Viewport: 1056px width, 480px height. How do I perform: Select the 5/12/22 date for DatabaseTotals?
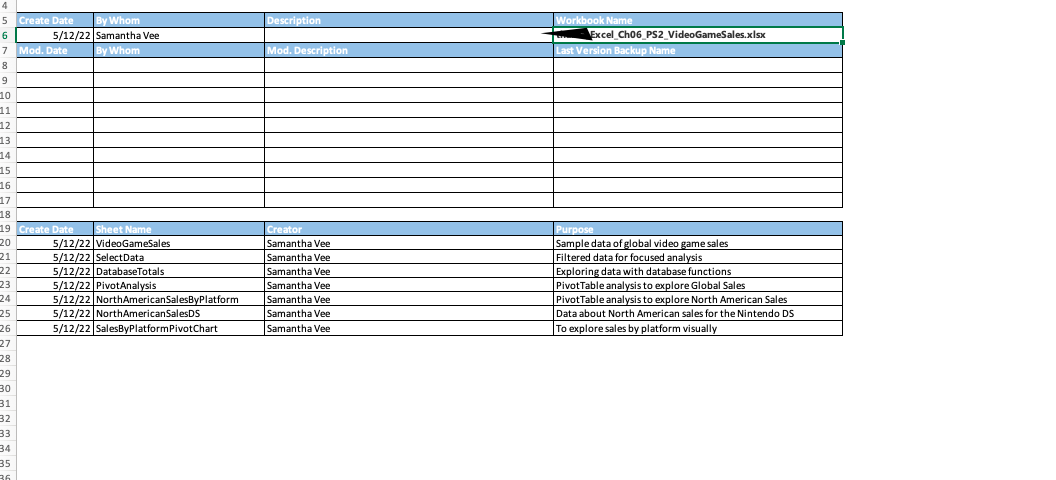tap(55, 271)
